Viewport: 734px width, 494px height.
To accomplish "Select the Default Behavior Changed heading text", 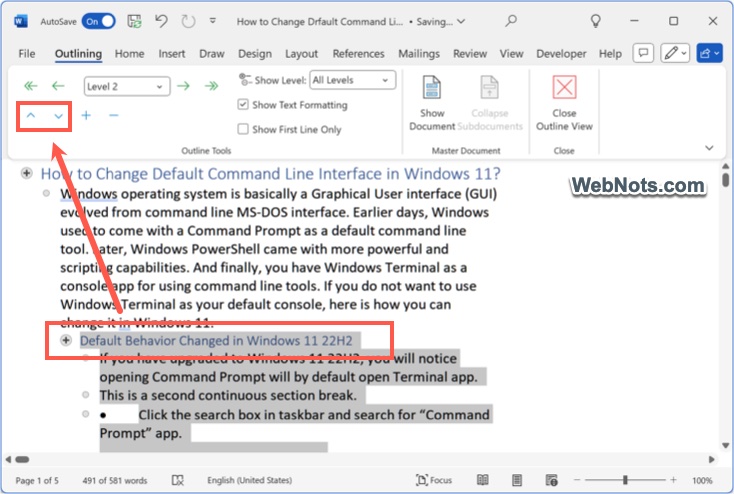I will tap(216, 340).
